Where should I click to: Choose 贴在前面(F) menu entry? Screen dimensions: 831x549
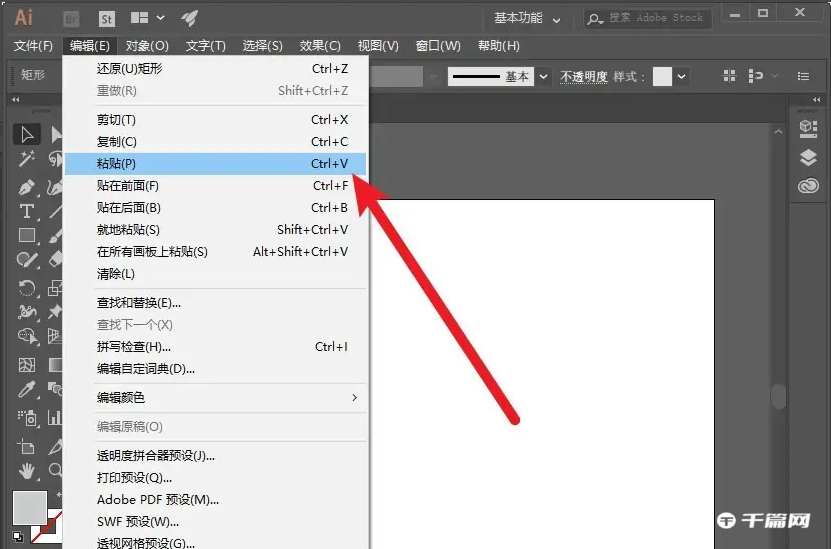(216, 186)
